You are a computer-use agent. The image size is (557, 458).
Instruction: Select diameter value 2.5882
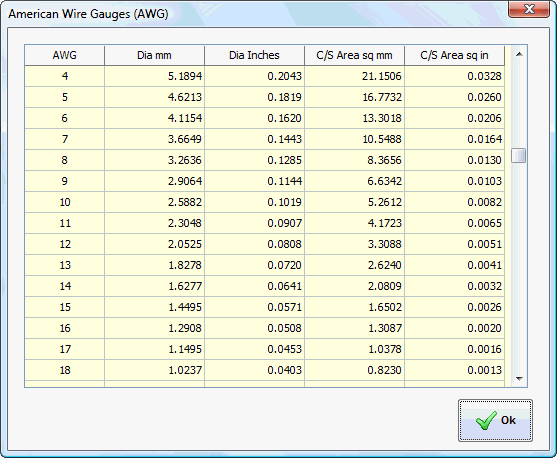pos(155,202)
